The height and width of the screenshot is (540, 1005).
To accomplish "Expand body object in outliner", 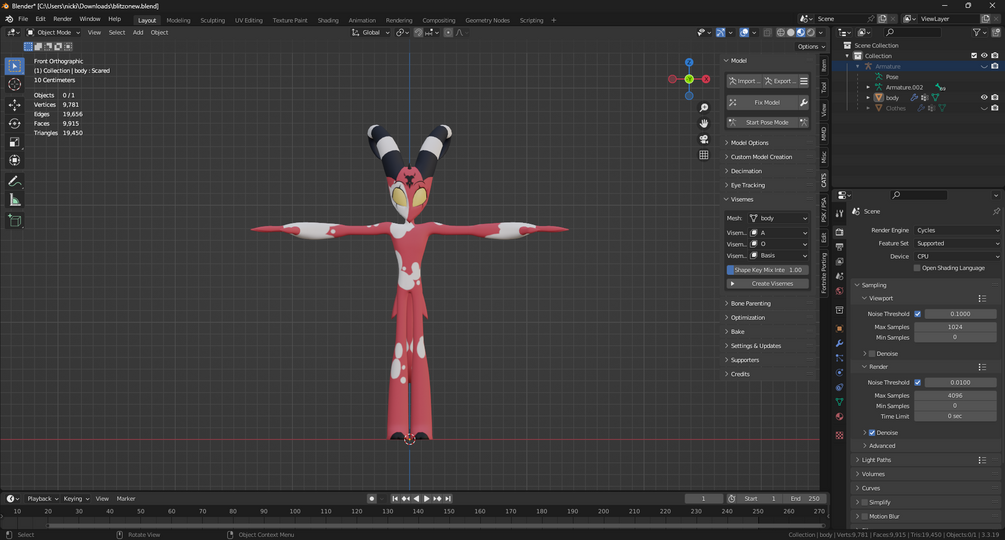I will (x=868, y=98).
